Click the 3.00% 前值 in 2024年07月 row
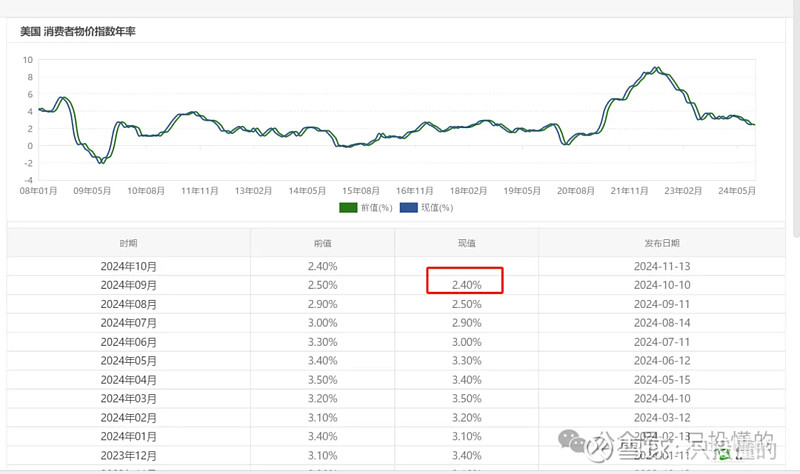This screenshot has width=800, height=474. click(322, 323)
